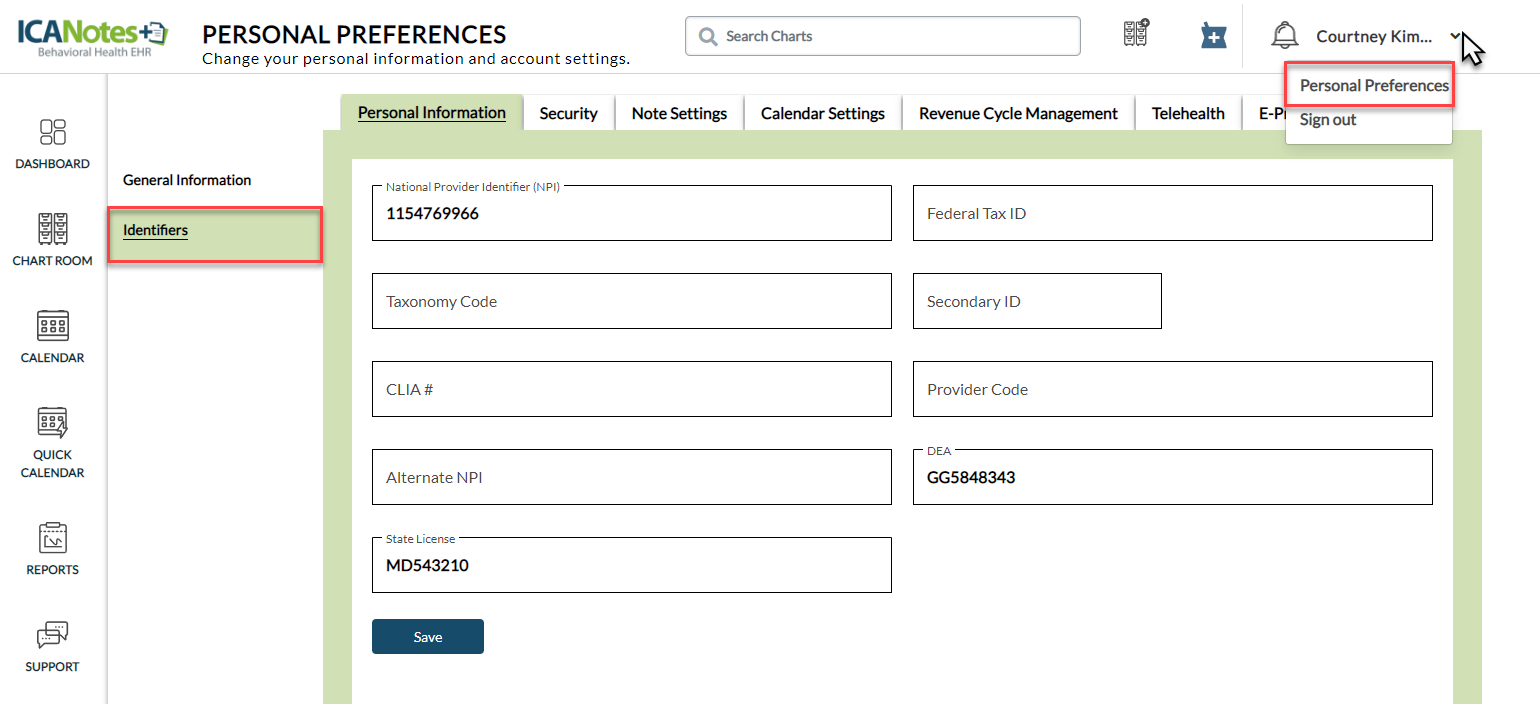Choose Personal Preferences from the user menu

pyautogui.click(x=1373, y=86)
